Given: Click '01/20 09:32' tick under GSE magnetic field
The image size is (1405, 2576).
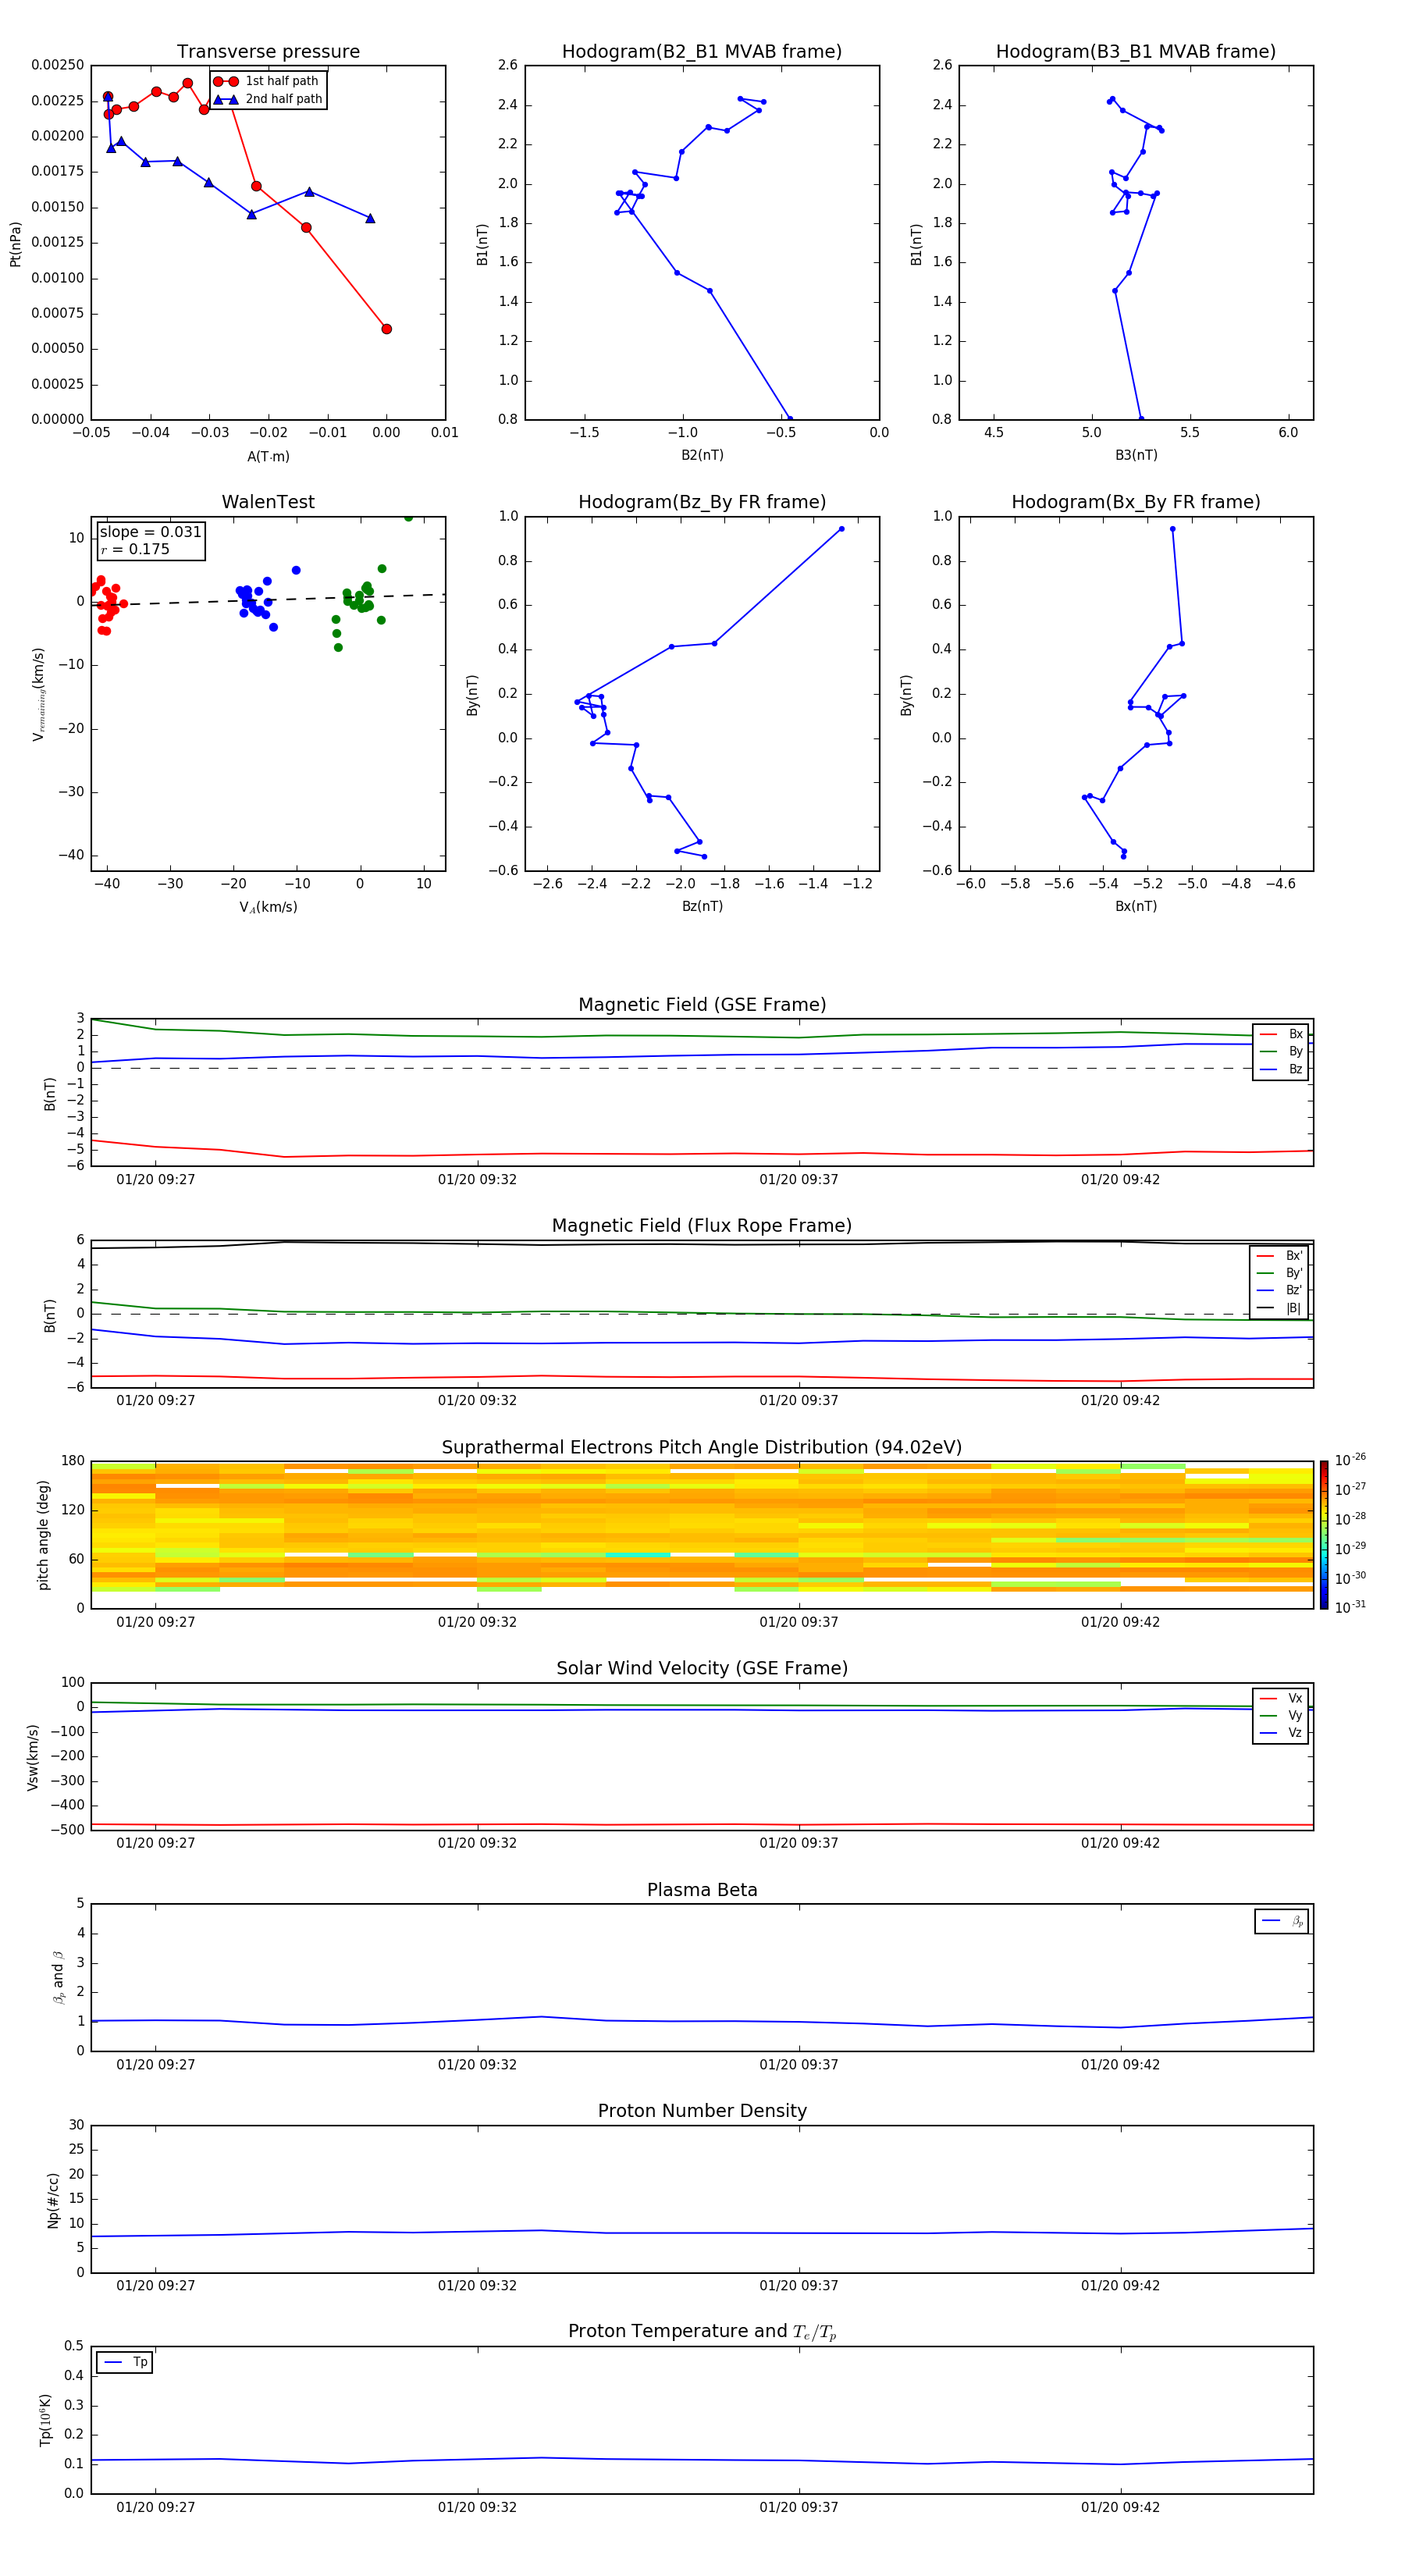Looking at the screenshot, I should tap(477, 1179).
